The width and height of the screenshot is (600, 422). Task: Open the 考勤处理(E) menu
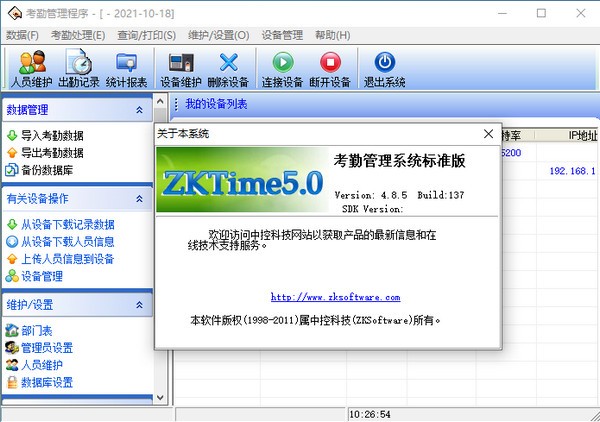[78, 35]
